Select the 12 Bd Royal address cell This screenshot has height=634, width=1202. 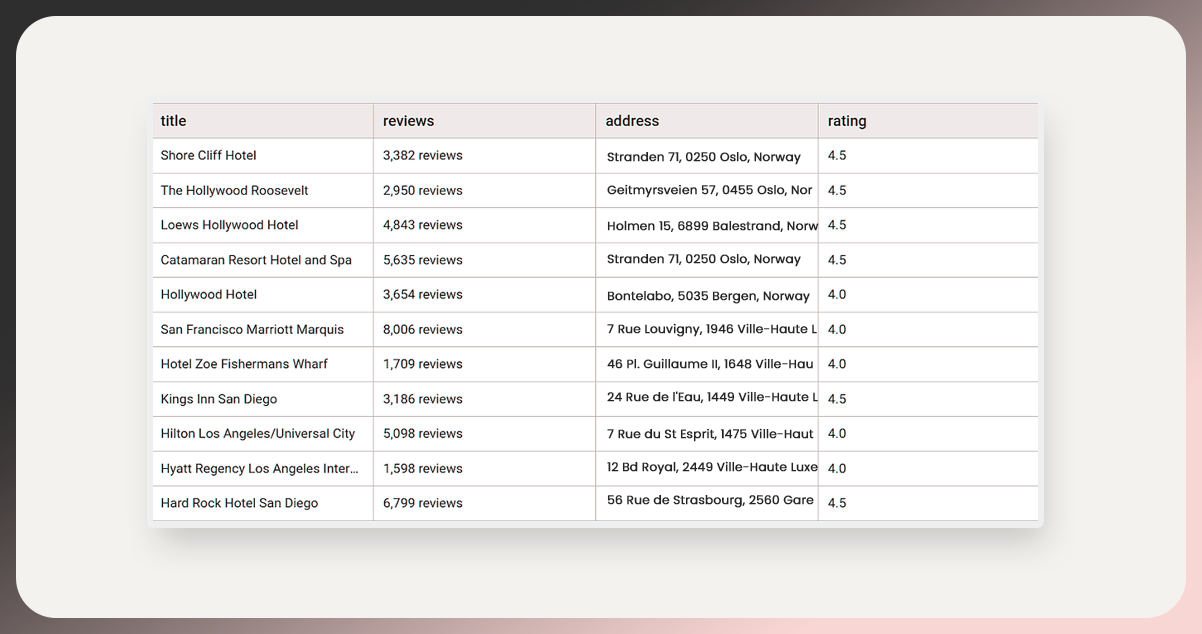pos(712,468)
